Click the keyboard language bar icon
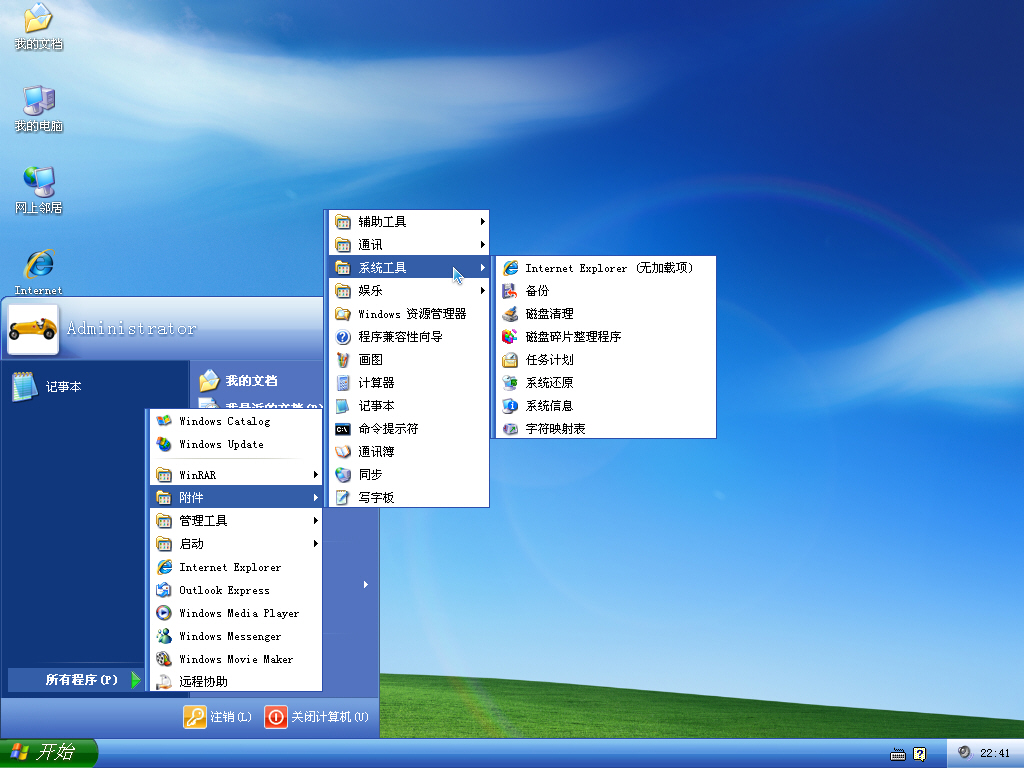The image size is (1024, 768). [x=898, y=754]
